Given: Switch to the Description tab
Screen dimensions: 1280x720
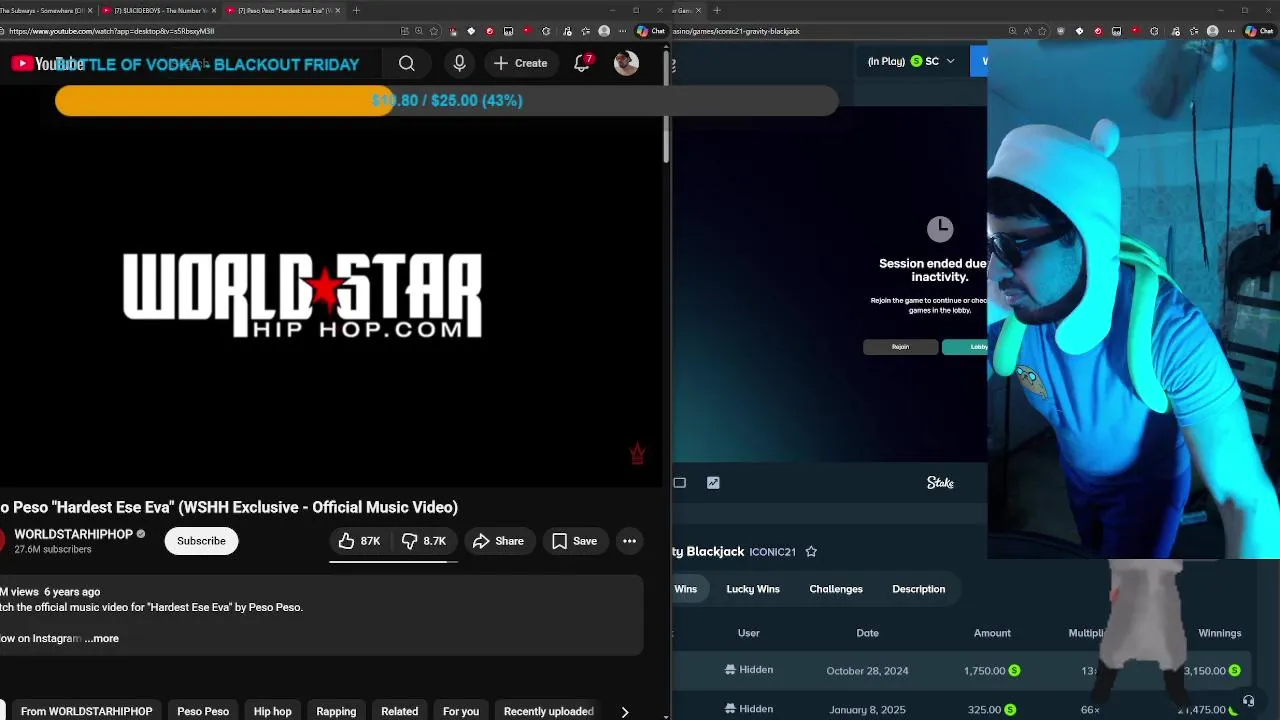Looking at the screenshot, I should pos(918,589).
